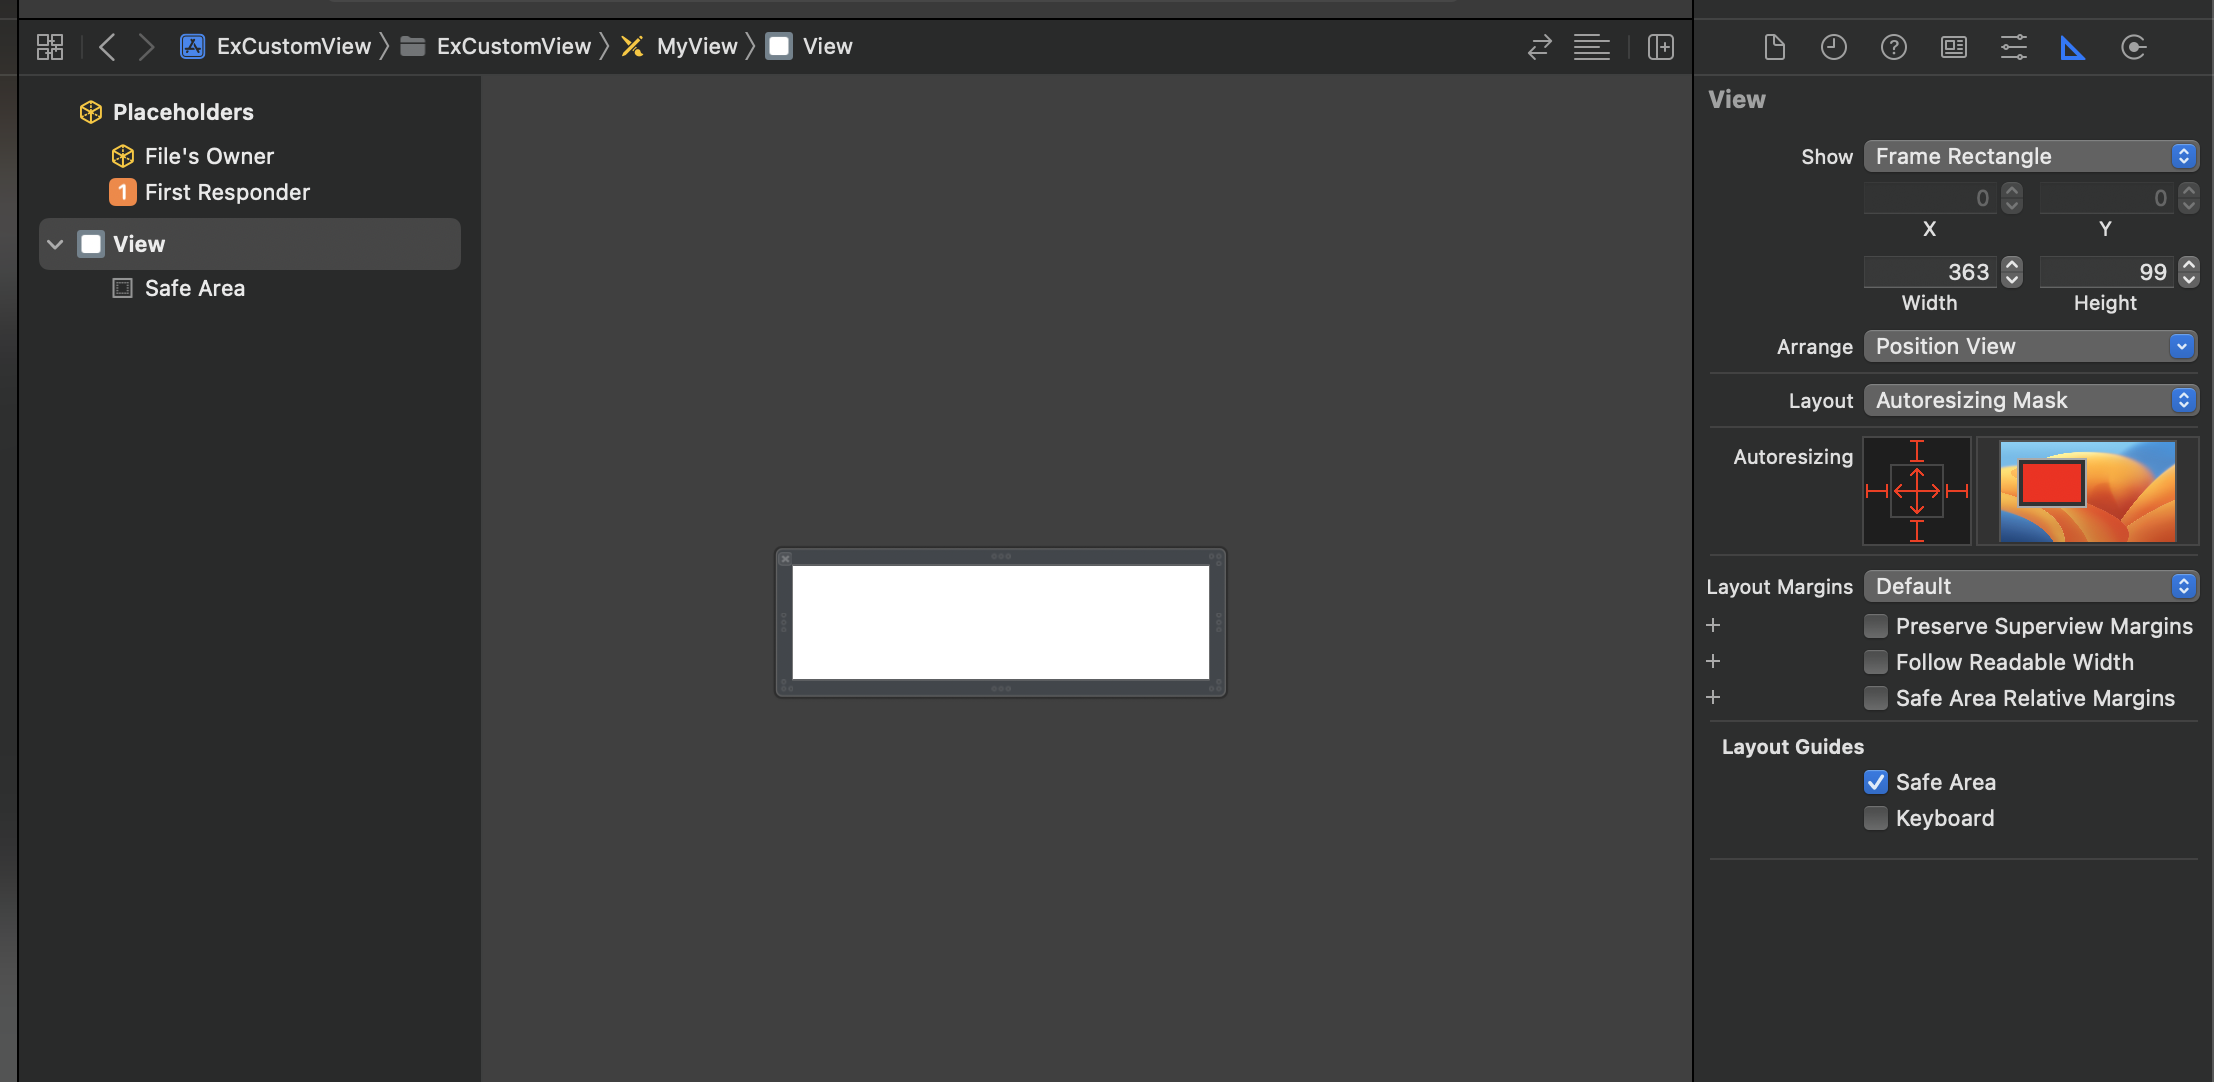
Task: Select File's Owner in outline
Action: click(208, 156)
